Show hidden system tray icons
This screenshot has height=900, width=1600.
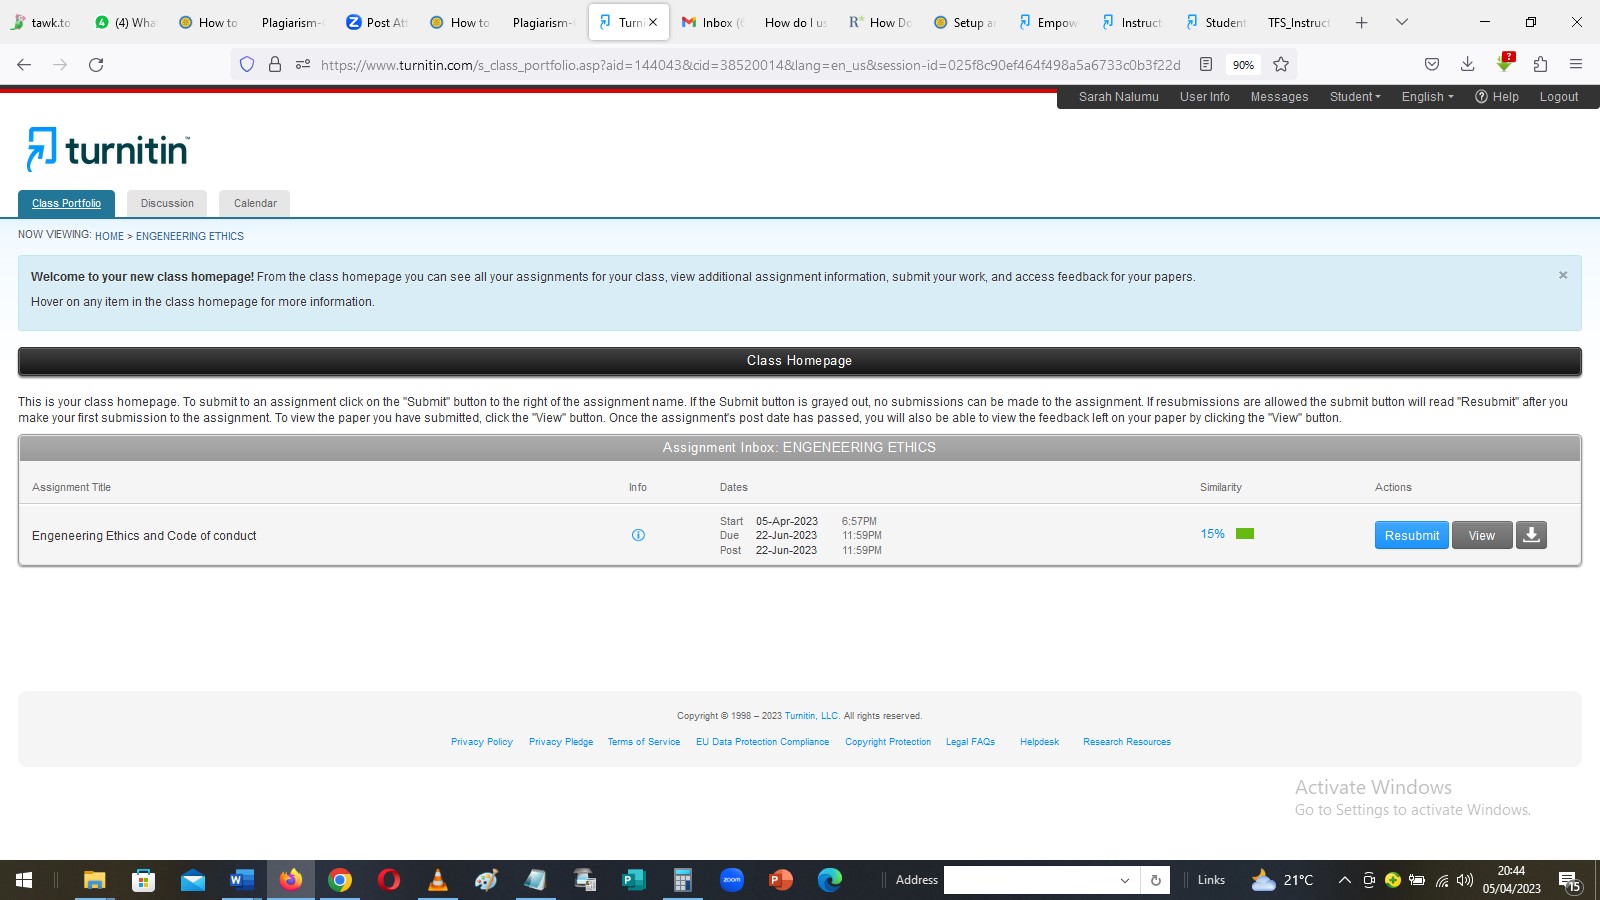pos(1344,880)
